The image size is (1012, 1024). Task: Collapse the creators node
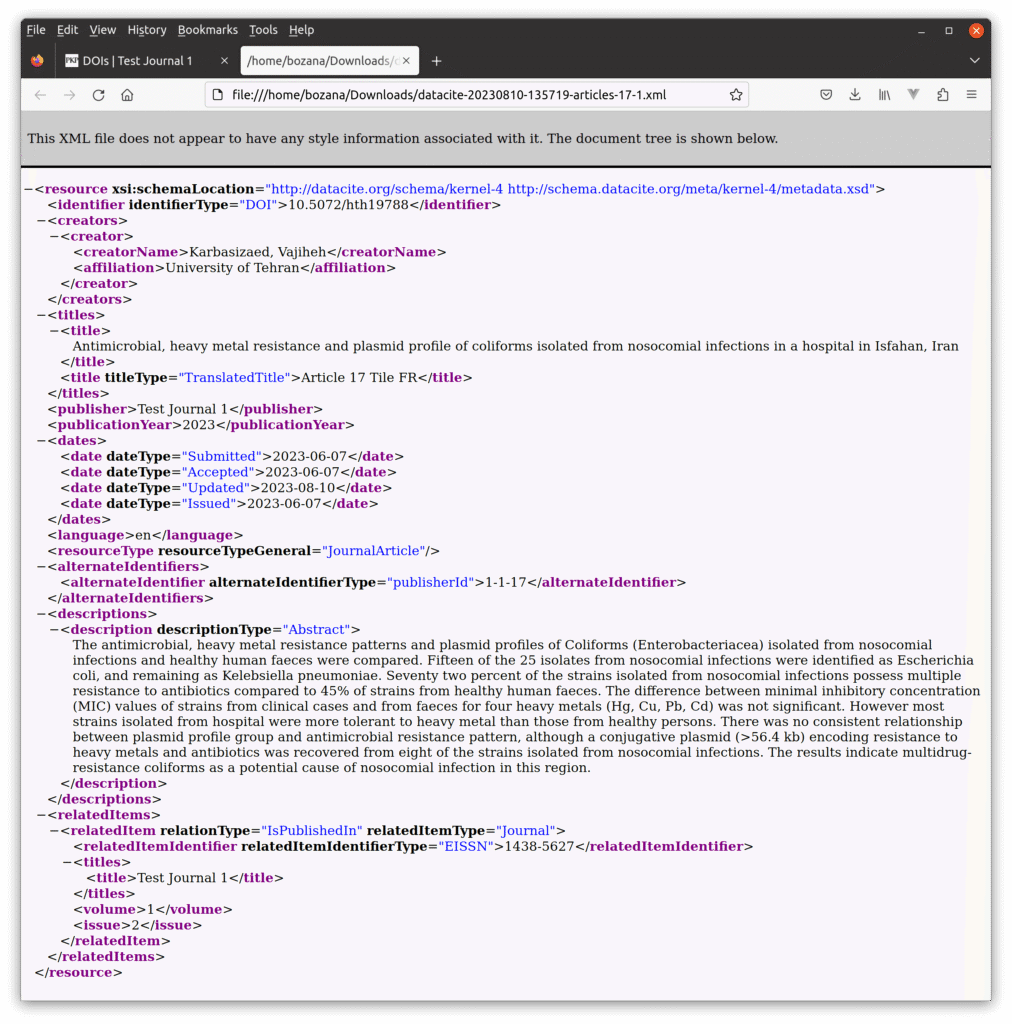point(40,221)
